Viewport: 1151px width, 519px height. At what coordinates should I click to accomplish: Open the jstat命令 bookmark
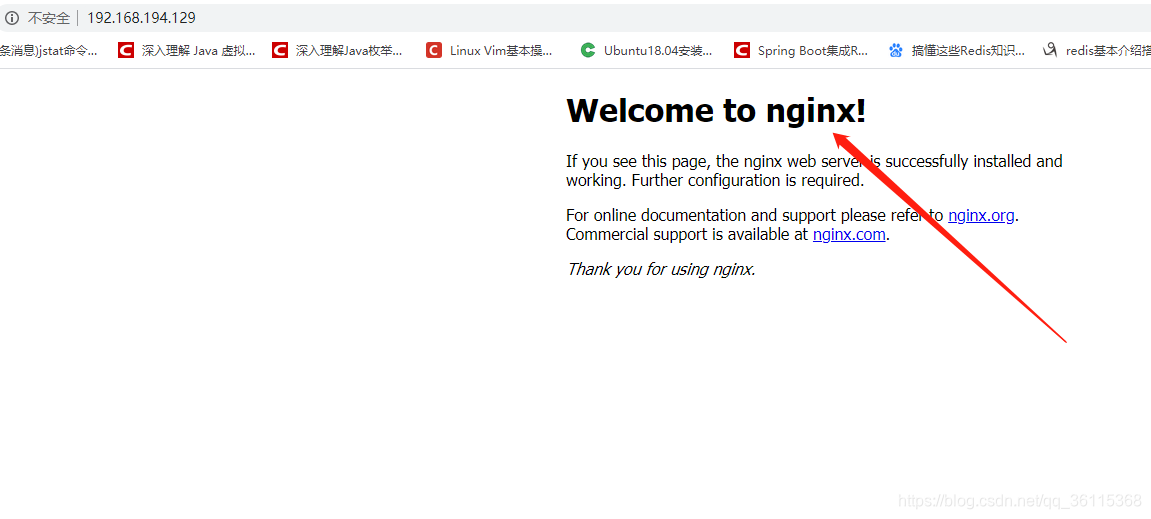tap(48, 50)
